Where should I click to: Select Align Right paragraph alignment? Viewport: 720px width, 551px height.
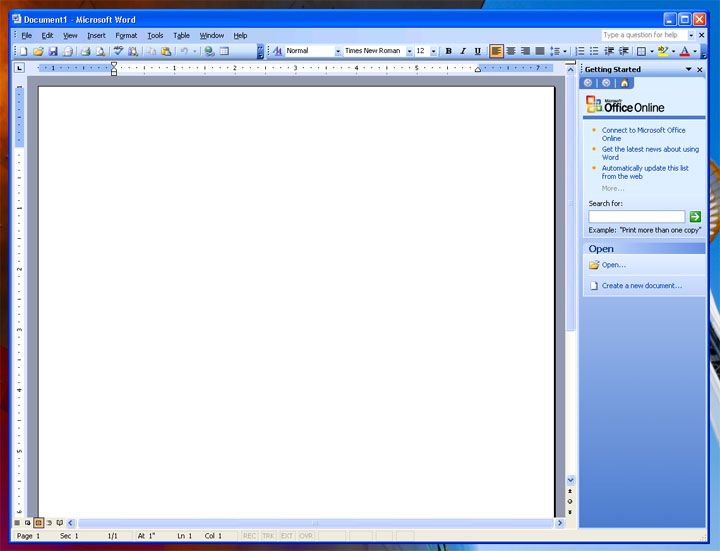pos(525,51)
